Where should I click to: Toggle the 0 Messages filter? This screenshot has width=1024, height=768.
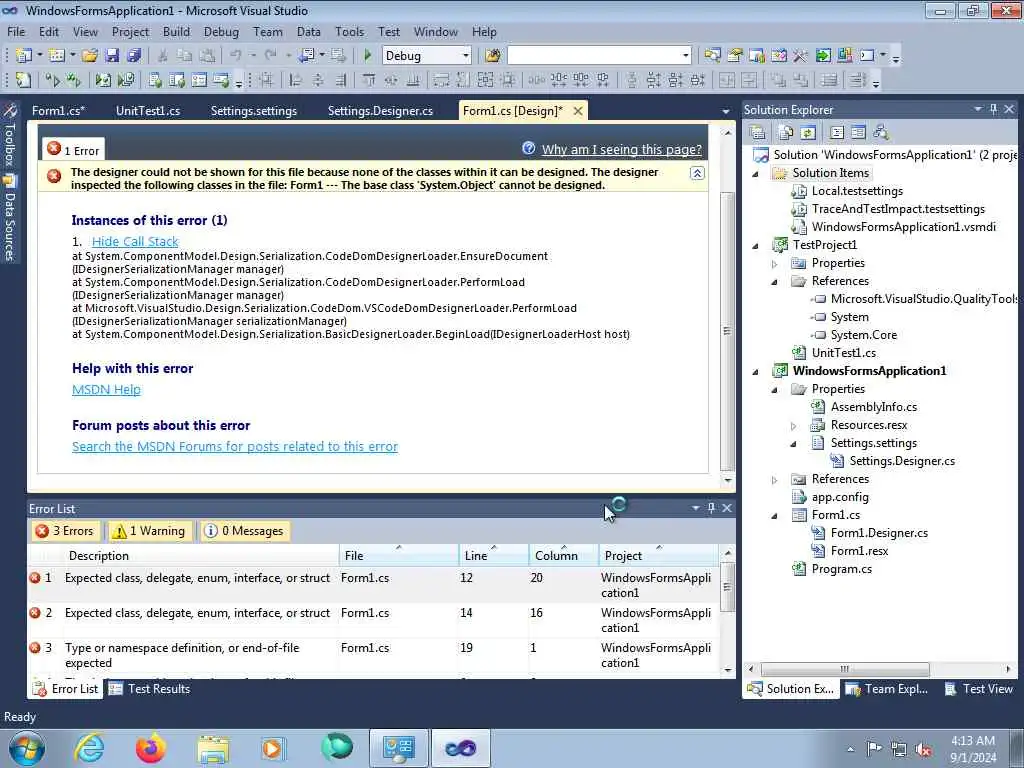(x=245, y=531)
